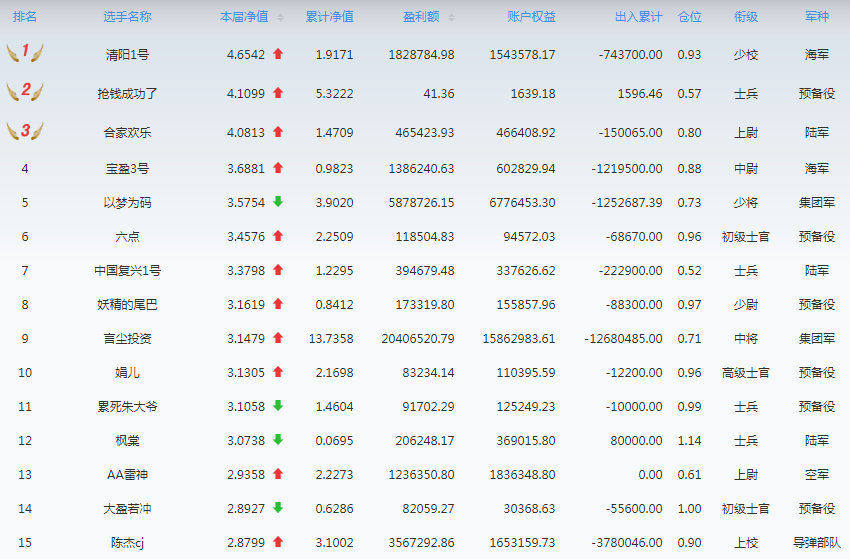Click red up arrow for 合家欢乐

pos(278,132)
